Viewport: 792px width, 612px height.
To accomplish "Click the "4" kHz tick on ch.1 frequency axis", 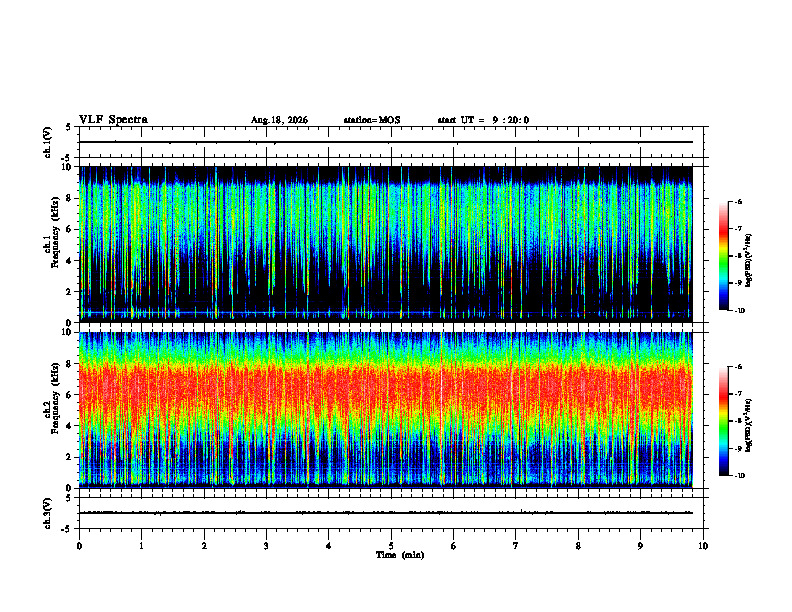I will point(69,261).
